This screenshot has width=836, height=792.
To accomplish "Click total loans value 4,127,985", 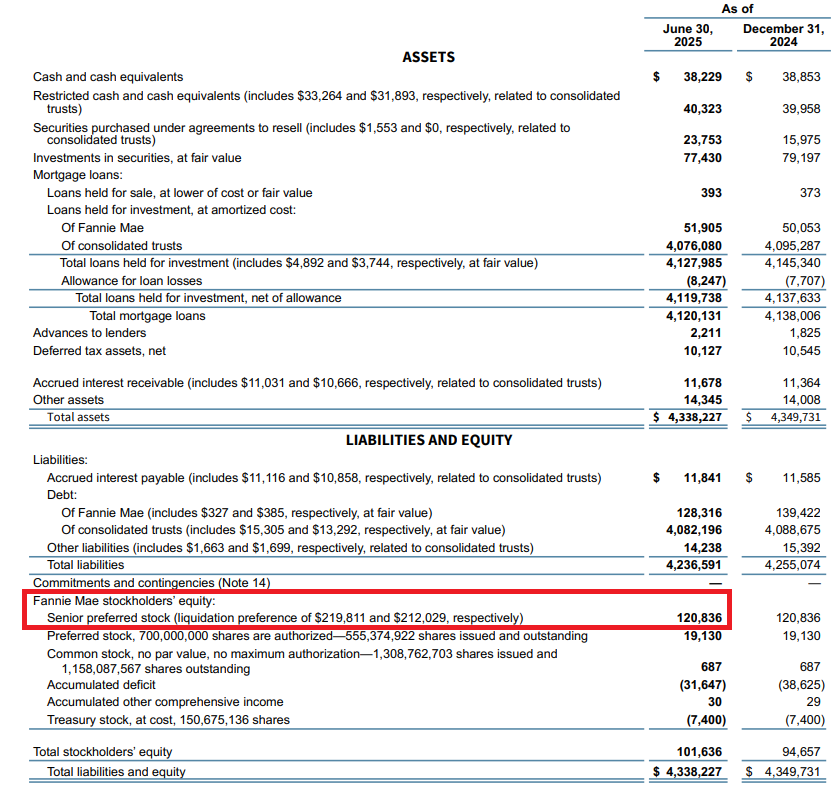I will 694,263.
